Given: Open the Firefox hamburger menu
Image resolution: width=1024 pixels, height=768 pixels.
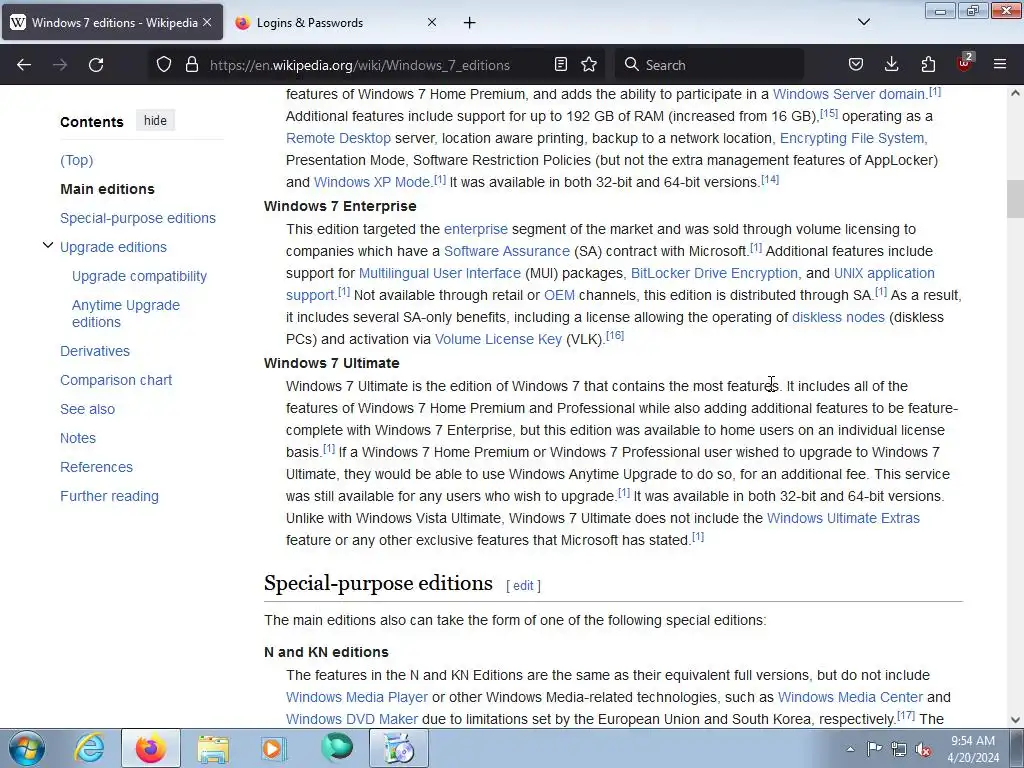Looking at the screenshot, I should [1000, 65].
